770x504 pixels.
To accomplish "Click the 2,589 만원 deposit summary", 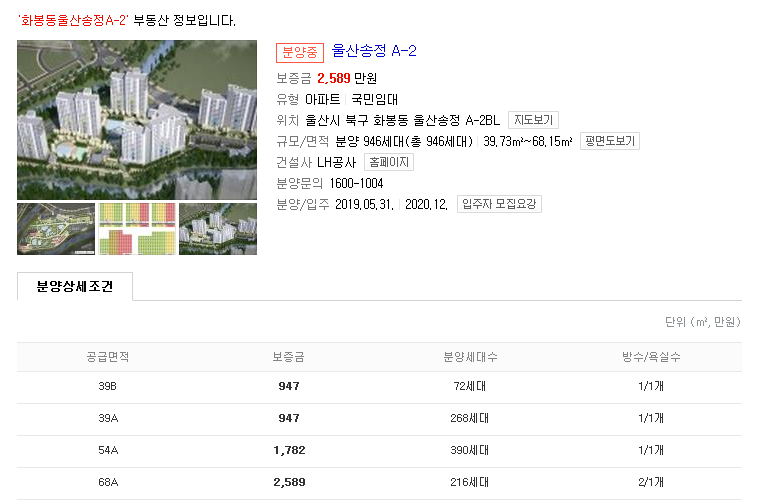I will coord(347,79).
